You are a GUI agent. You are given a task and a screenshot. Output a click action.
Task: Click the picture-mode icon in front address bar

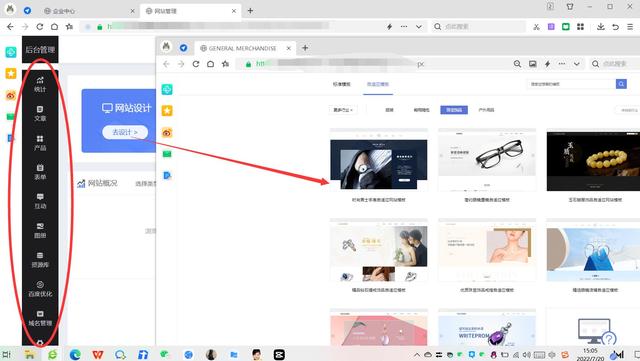pos(533,64)
